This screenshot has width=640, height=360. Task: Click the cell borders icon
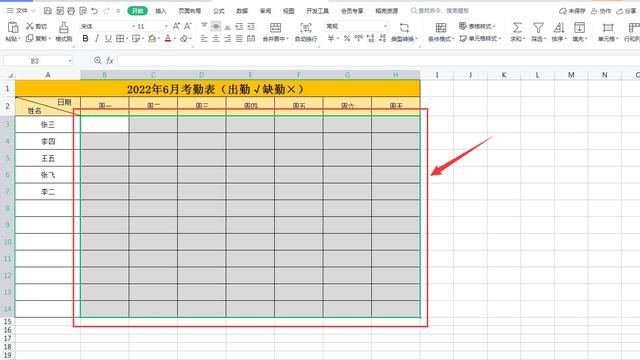click(120, 38)
